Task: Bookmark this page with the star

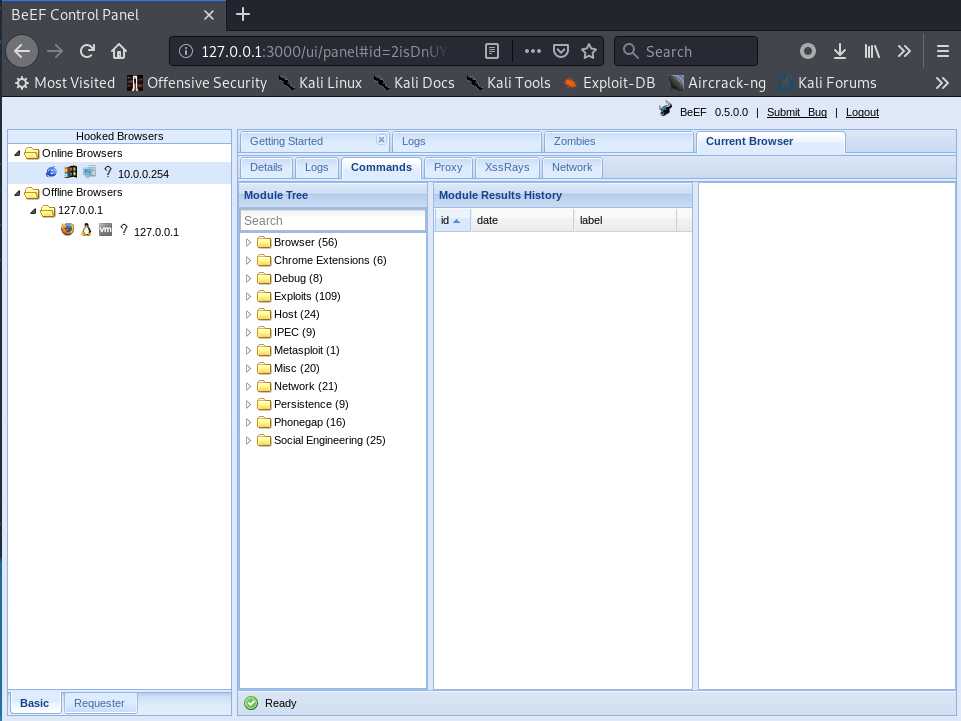Action: (589, 52)
